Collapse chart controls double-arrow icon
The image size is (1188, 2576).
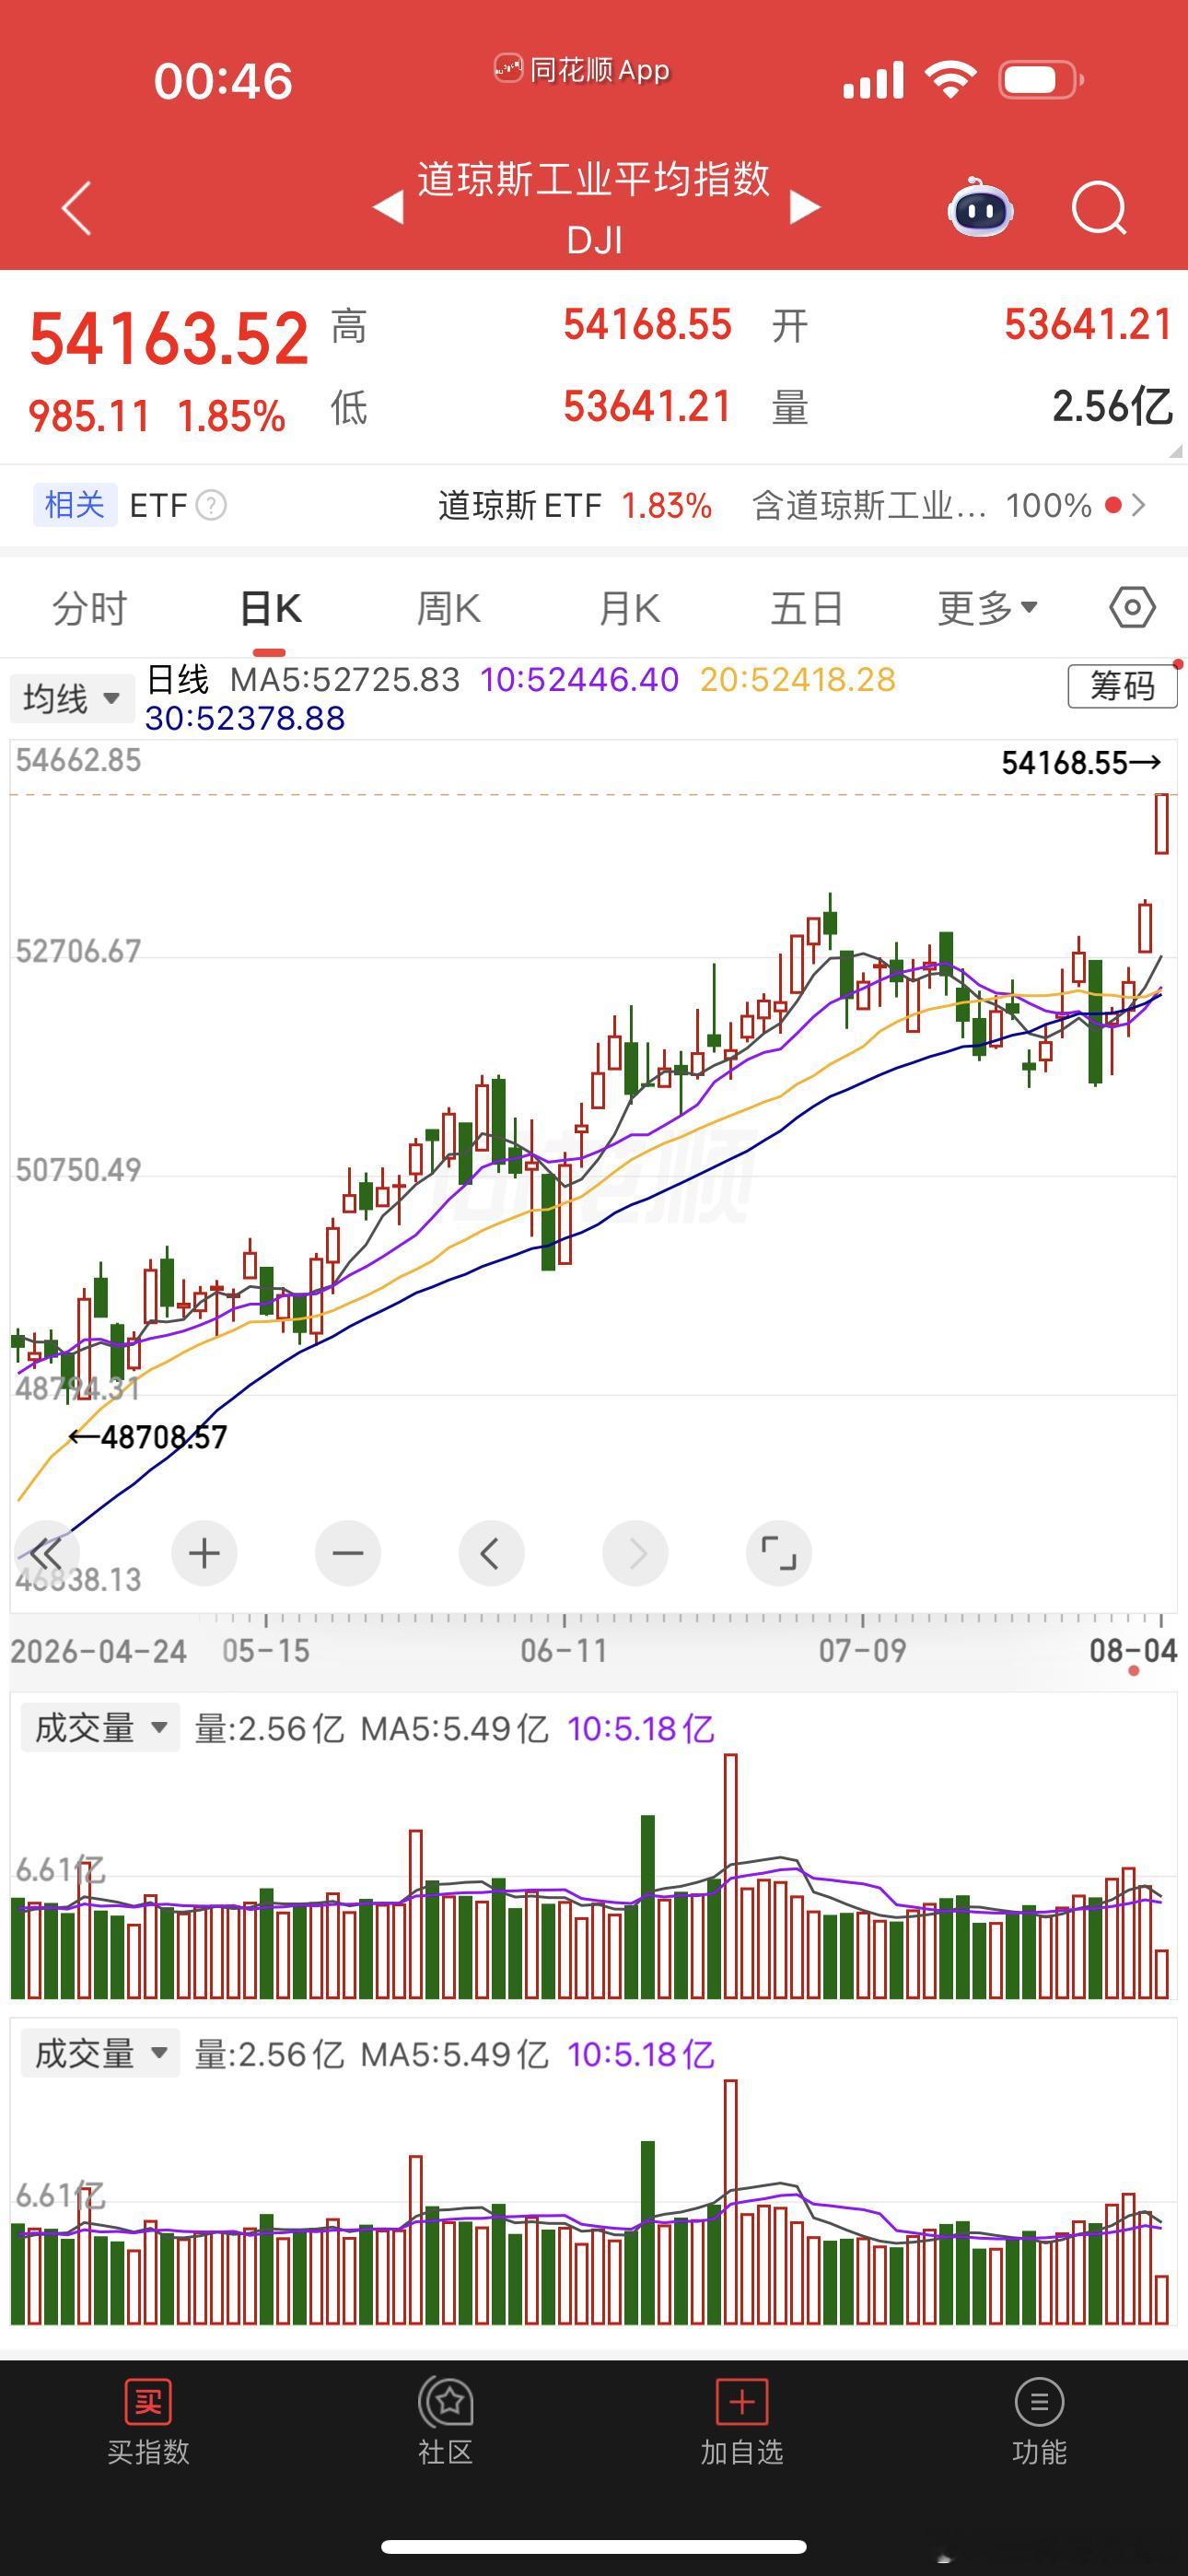[46, 1553]
